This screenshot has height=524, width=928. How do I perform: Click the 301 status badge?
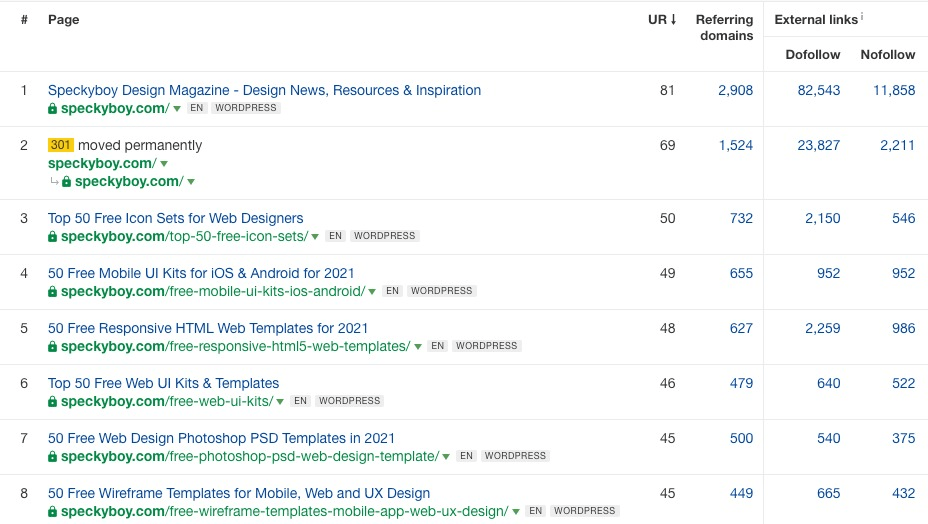[x=60, y=145]
